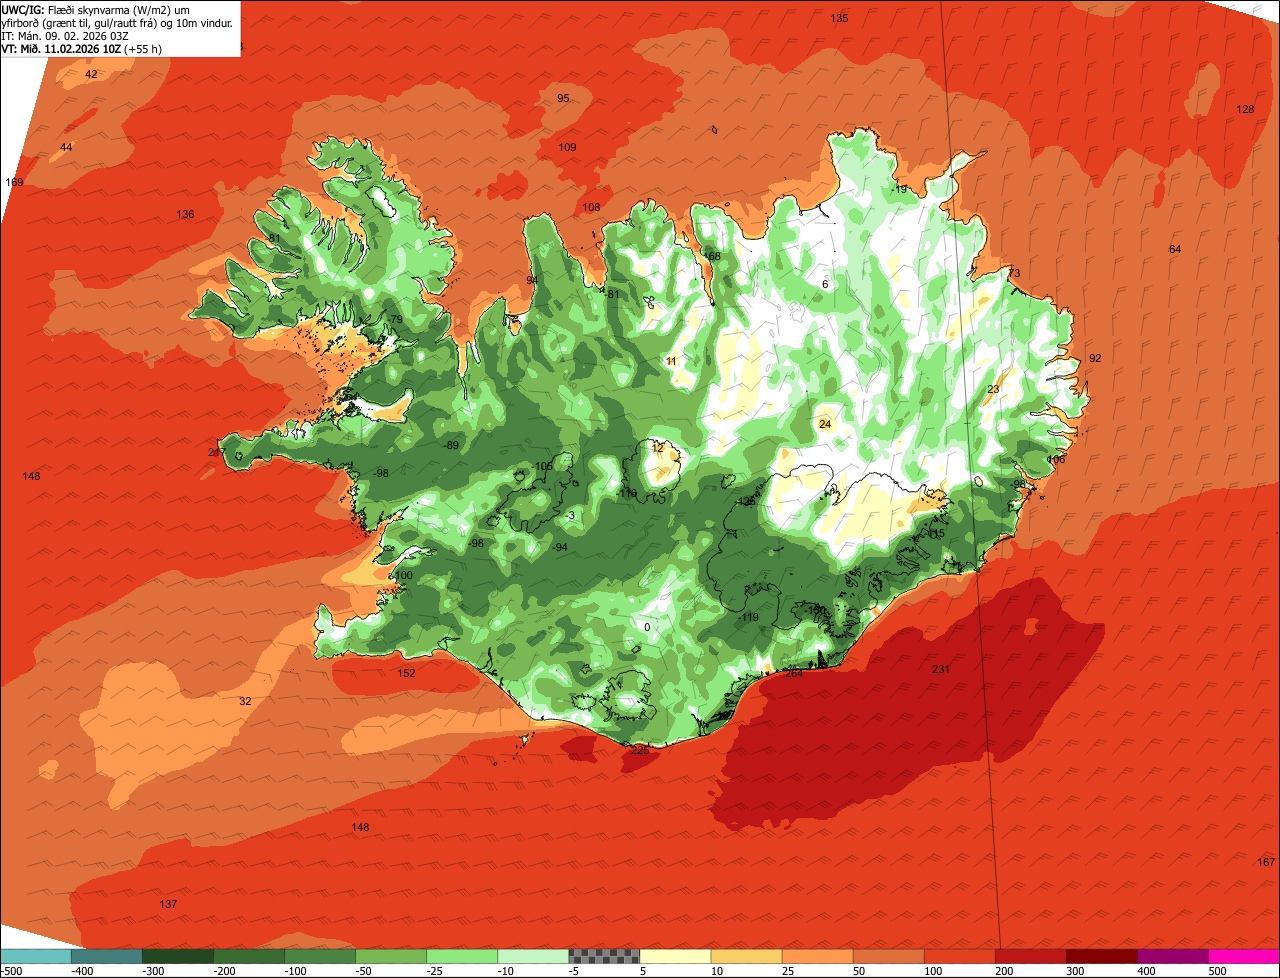Click the map value 23
The image size is (1280, 978).
(993, 390)
